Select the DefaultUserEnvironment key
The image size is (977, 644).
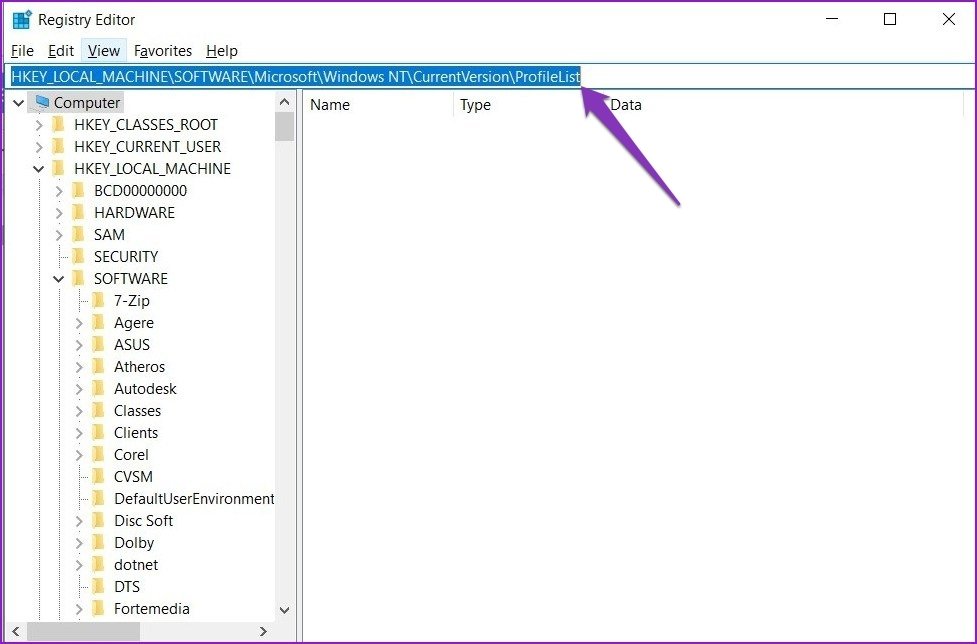(194, 499)
